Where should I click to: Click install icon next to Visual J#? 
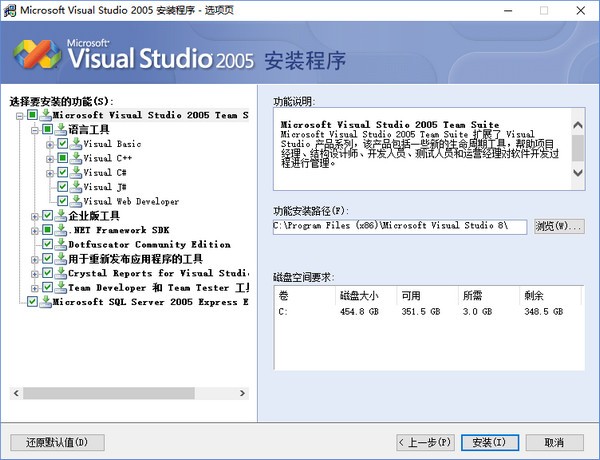coord(76,187)
